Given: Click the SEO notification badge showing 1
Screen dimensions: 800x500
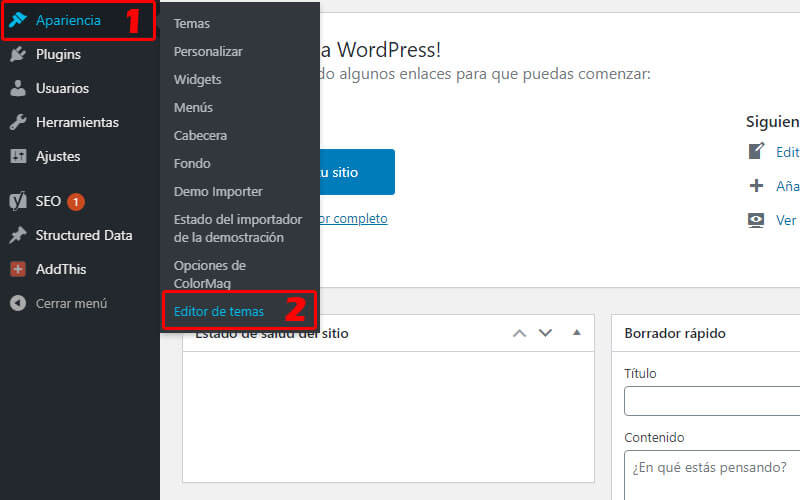Looking at the screenshot, I should coord(76,202).
